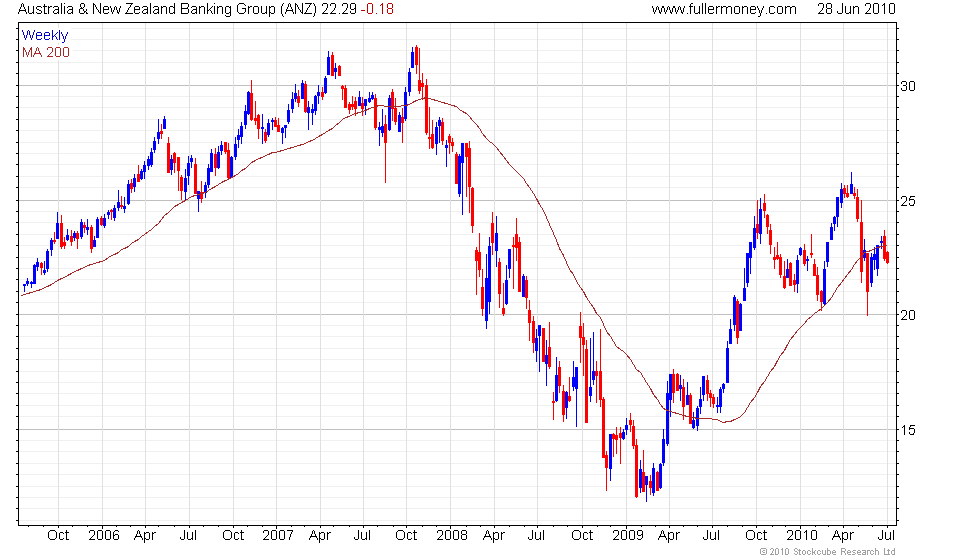Screen dimensions: 980x560
Task: Click the 'Oct' label right before 2009
Action: (x=582, y=536)
